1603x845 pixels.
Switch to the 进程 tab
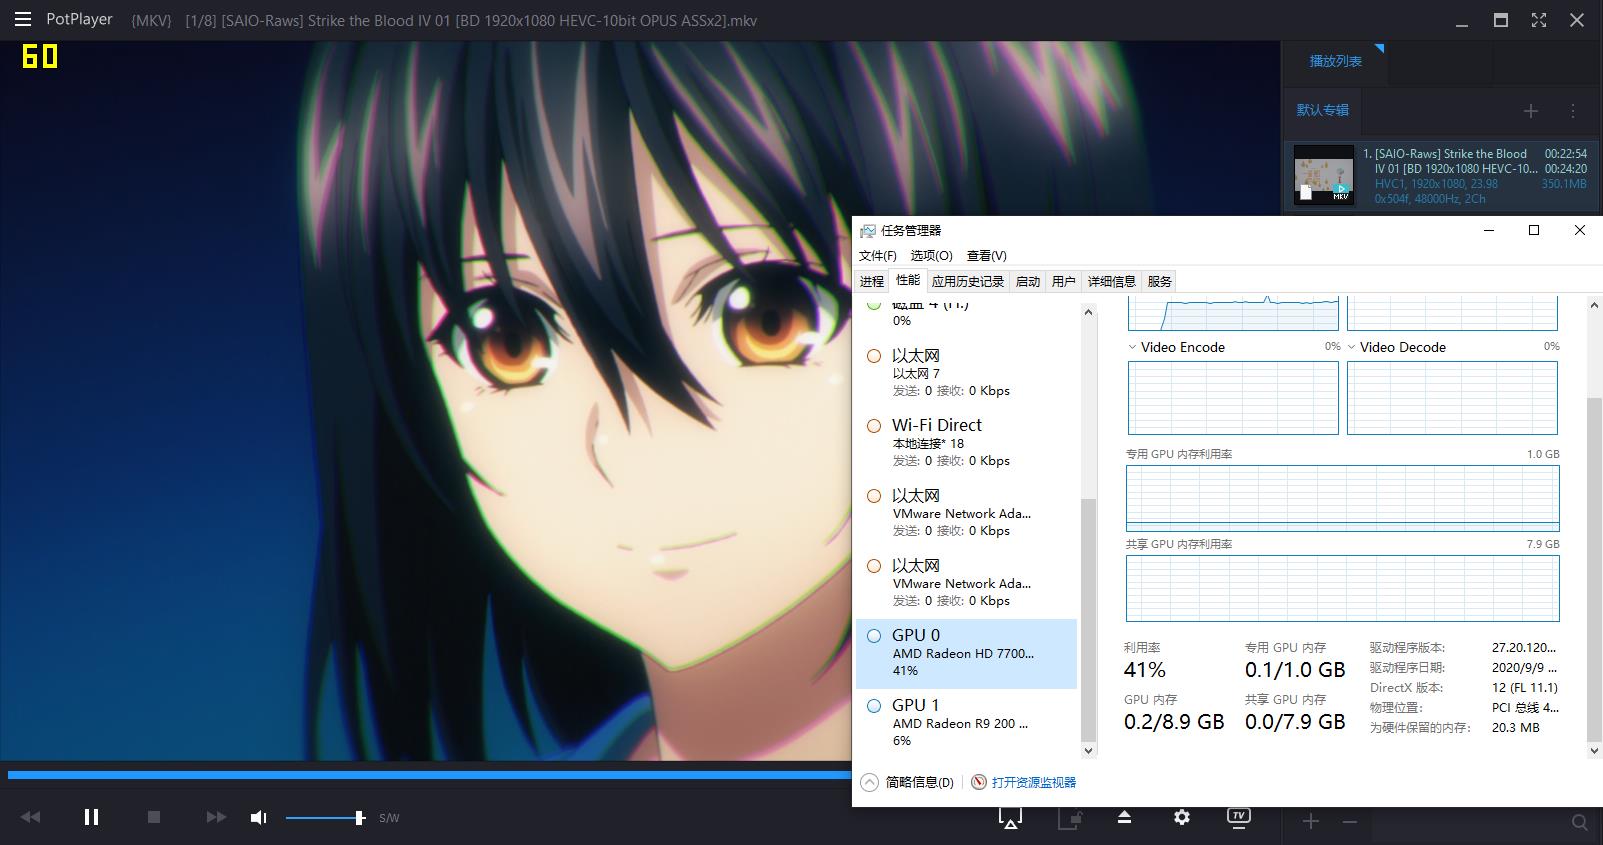click(x=872, y=281)
